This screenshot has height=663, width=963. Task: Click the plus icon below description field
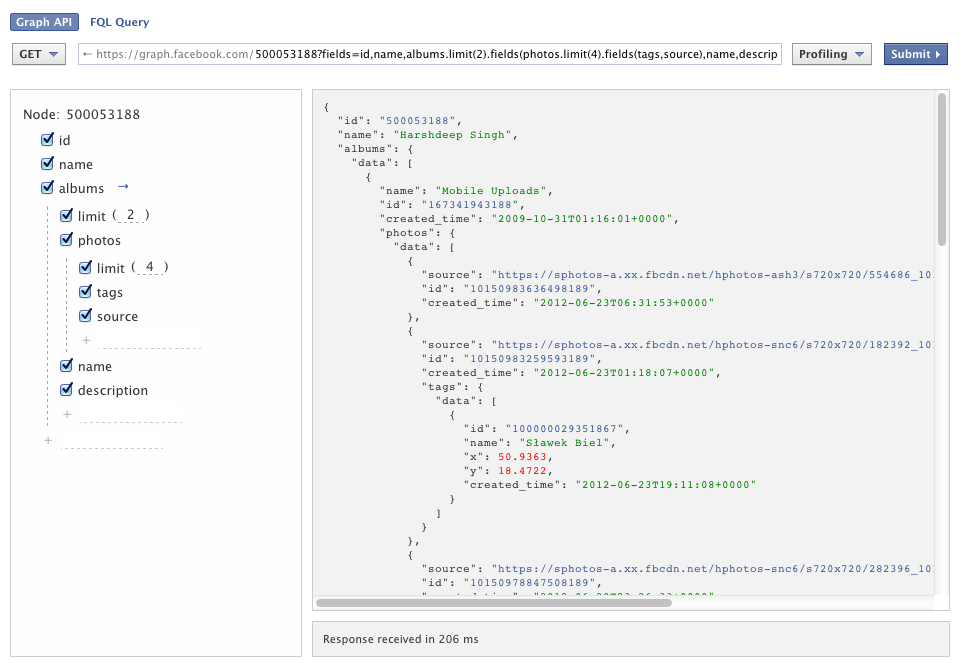click(67, 414)
